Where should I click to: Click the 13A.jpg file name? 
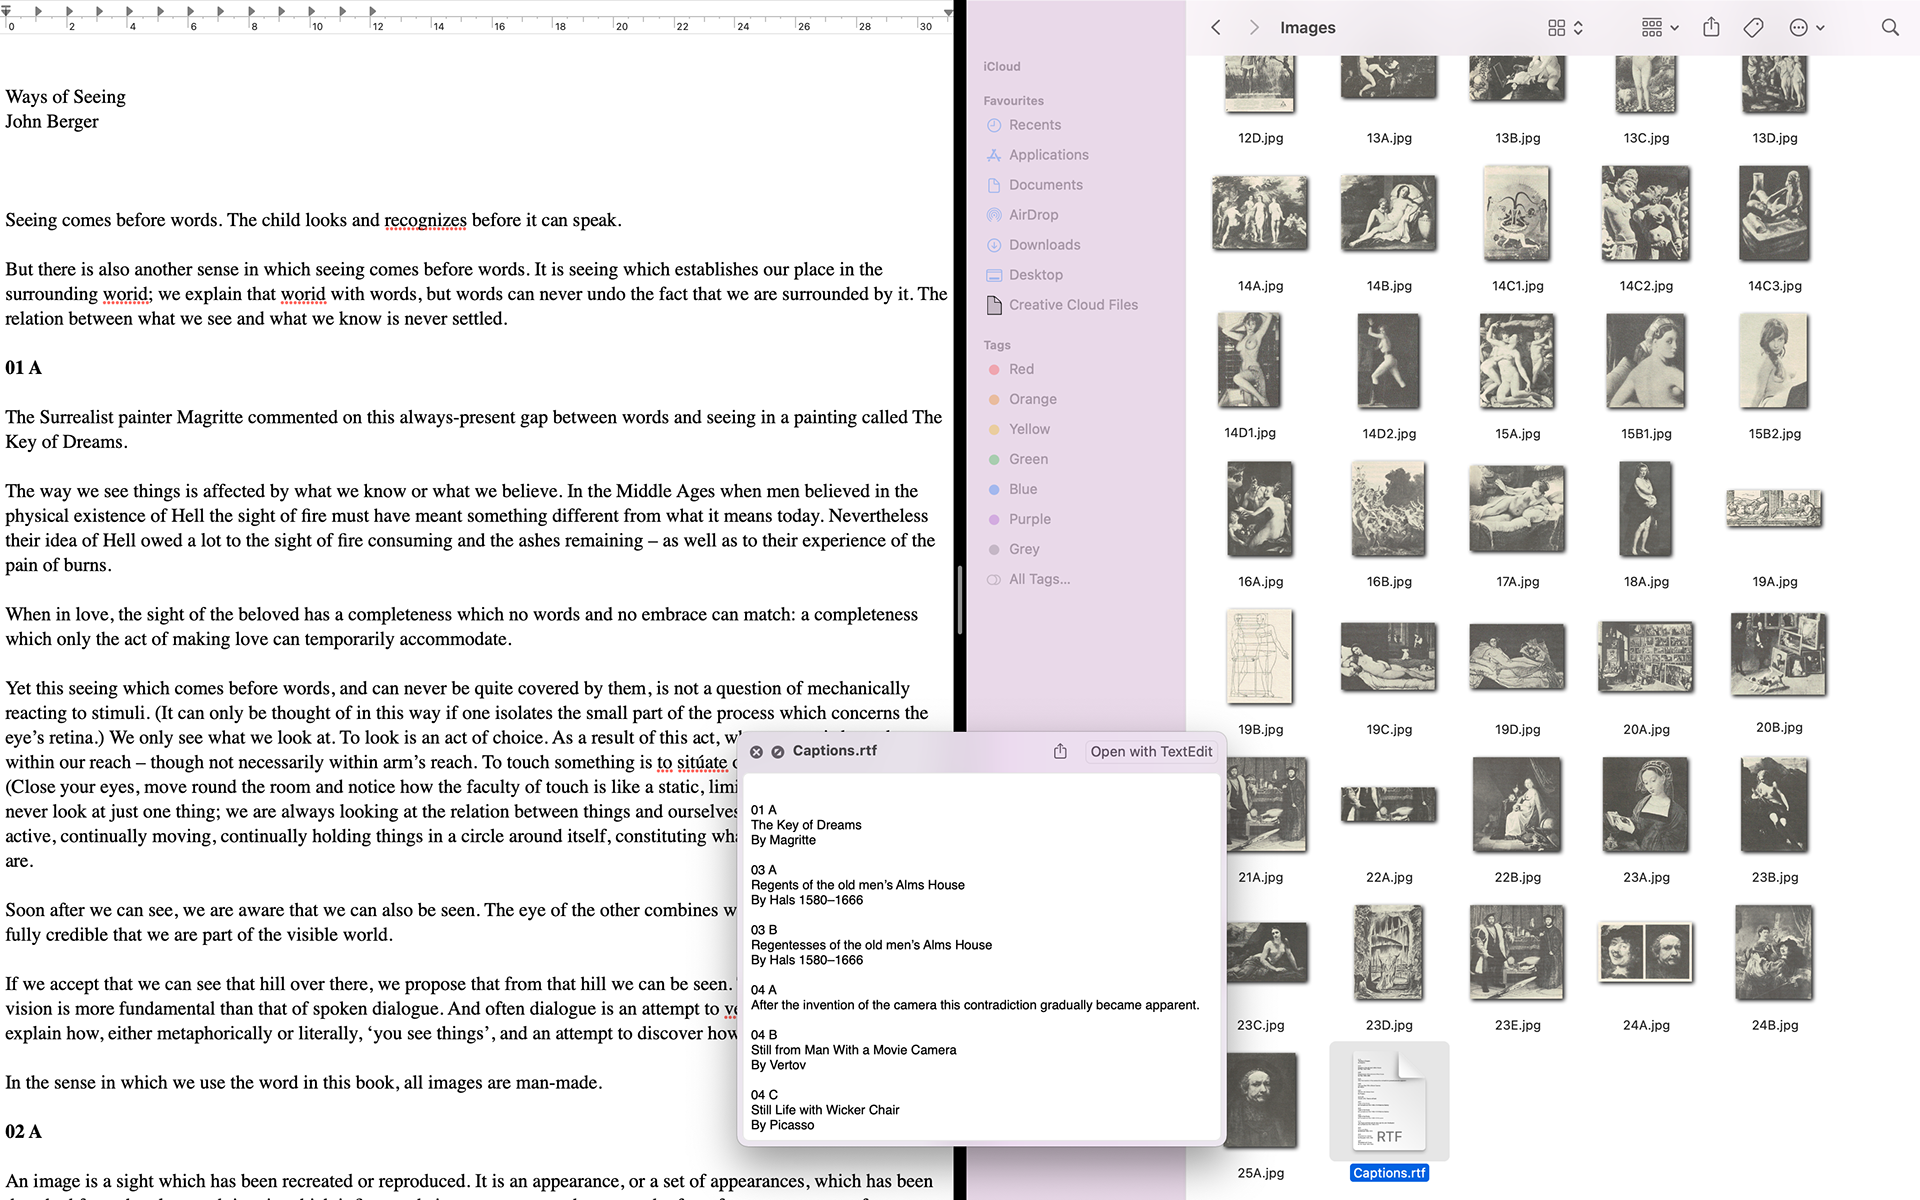coord(1389,138)
